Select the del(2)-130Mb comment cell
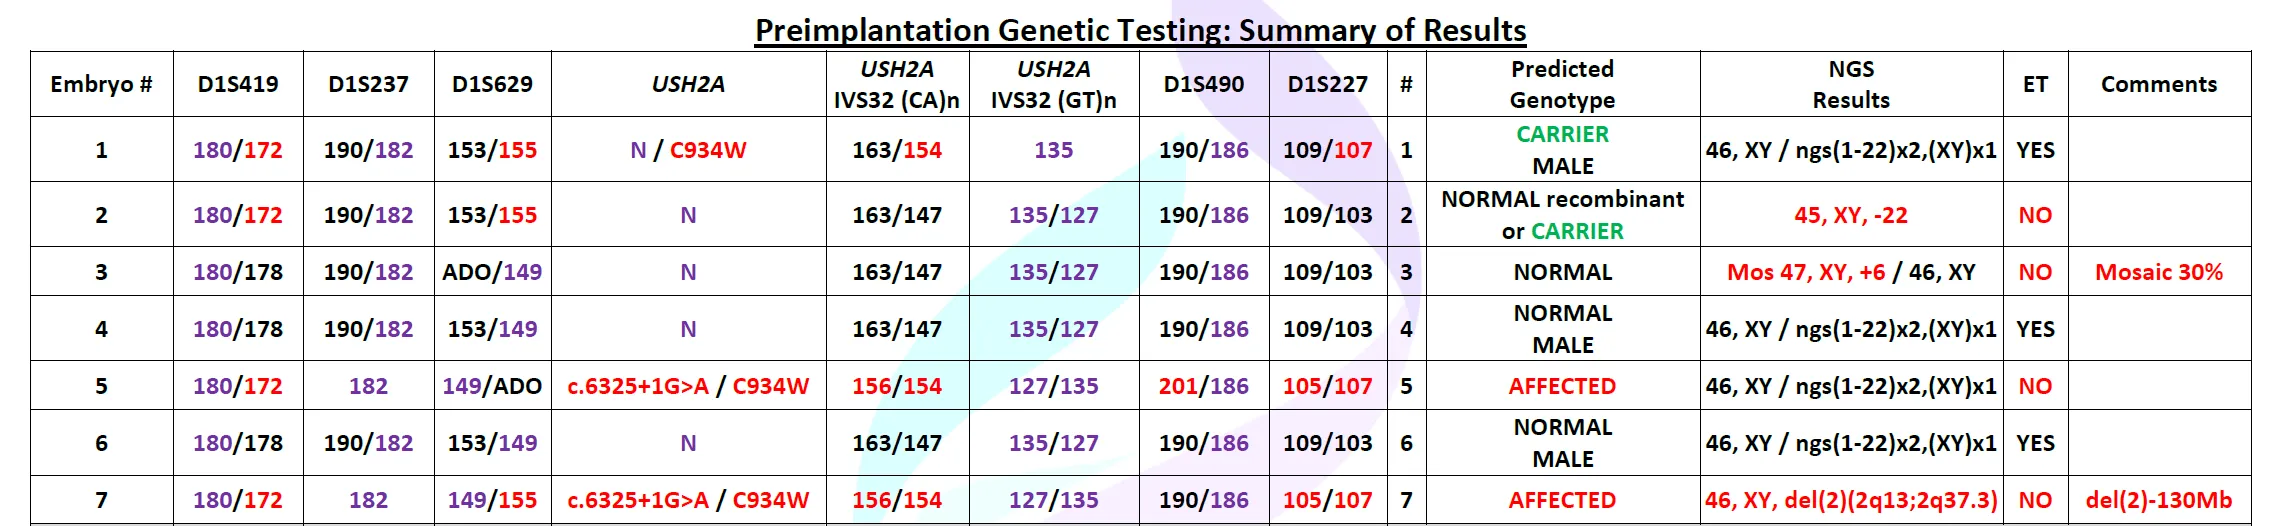 click(x=2159, y=500)
